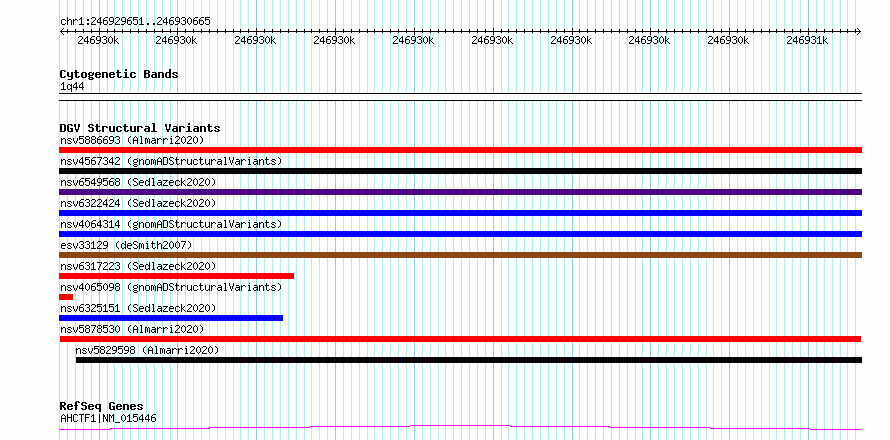Click the magenta AHCTF1 gene line

(460, 427)
